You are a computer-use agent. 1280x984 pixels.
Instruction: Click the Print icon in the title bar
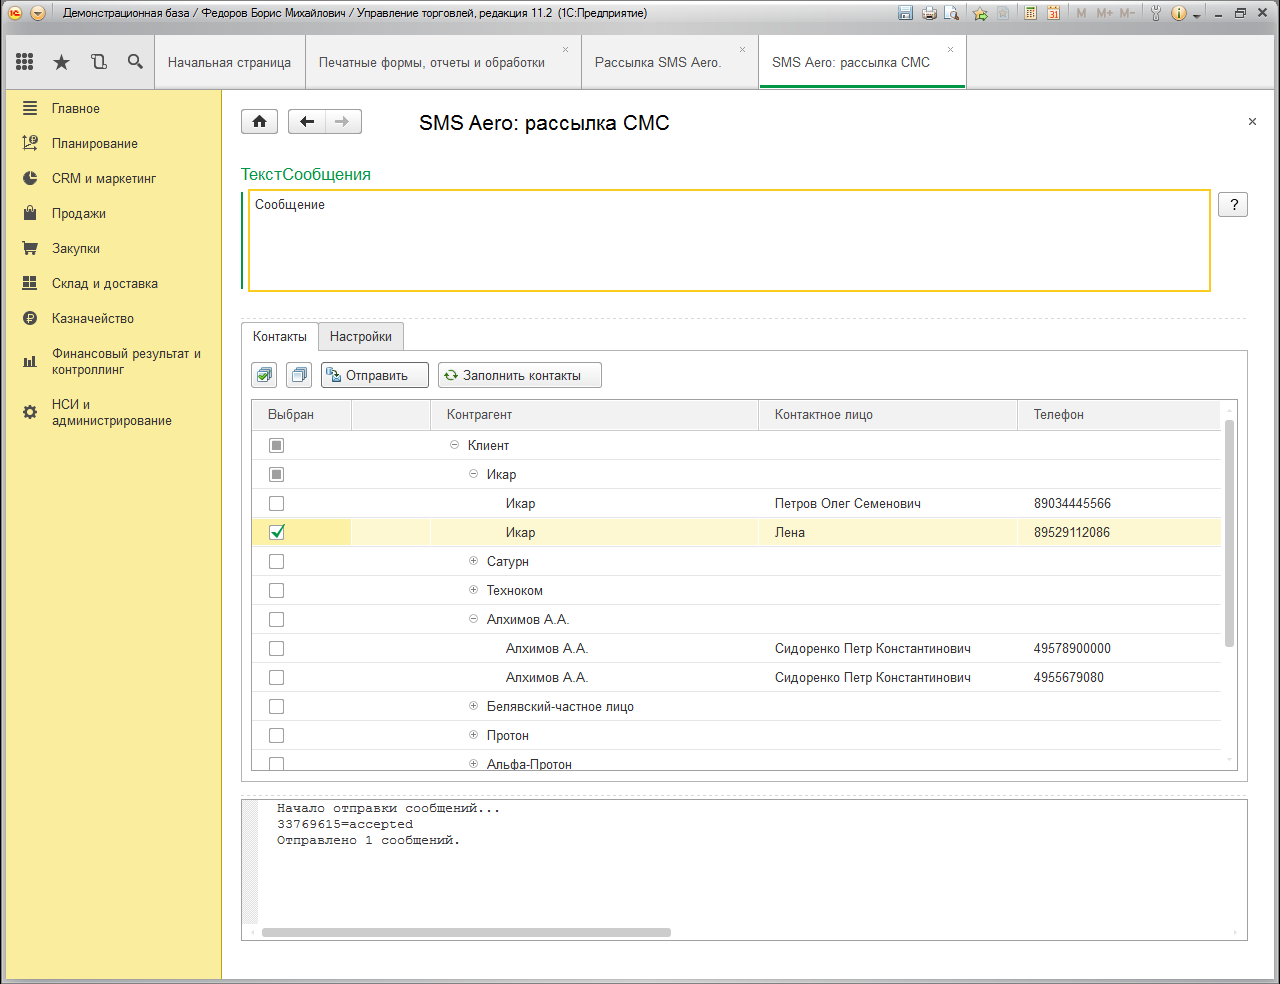click(929, 13)
